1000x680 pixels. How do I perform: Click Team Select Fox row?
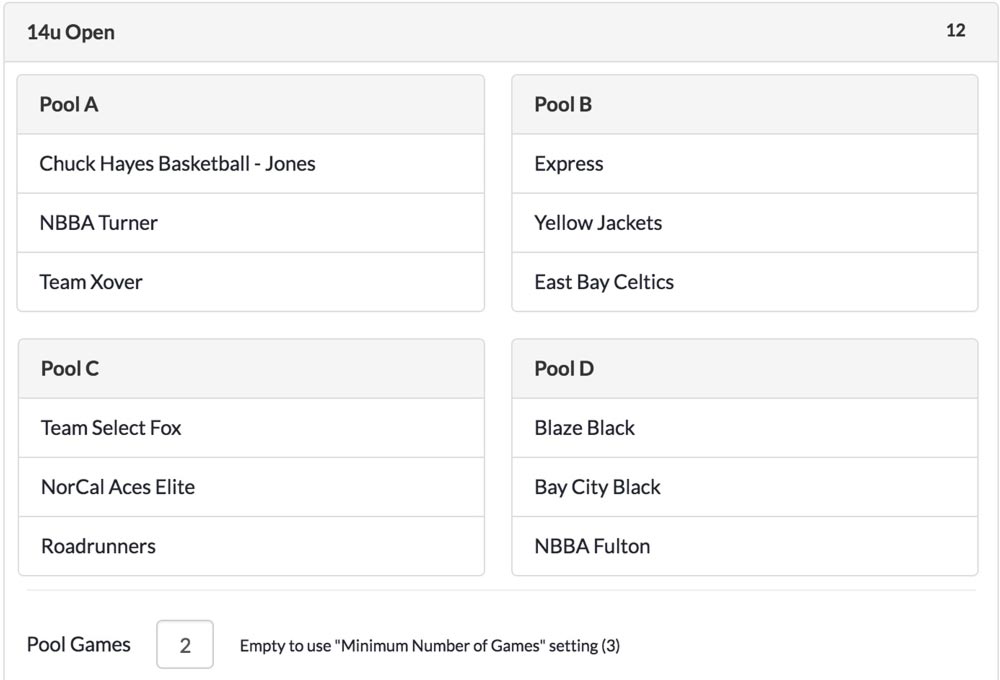[111, 428]
